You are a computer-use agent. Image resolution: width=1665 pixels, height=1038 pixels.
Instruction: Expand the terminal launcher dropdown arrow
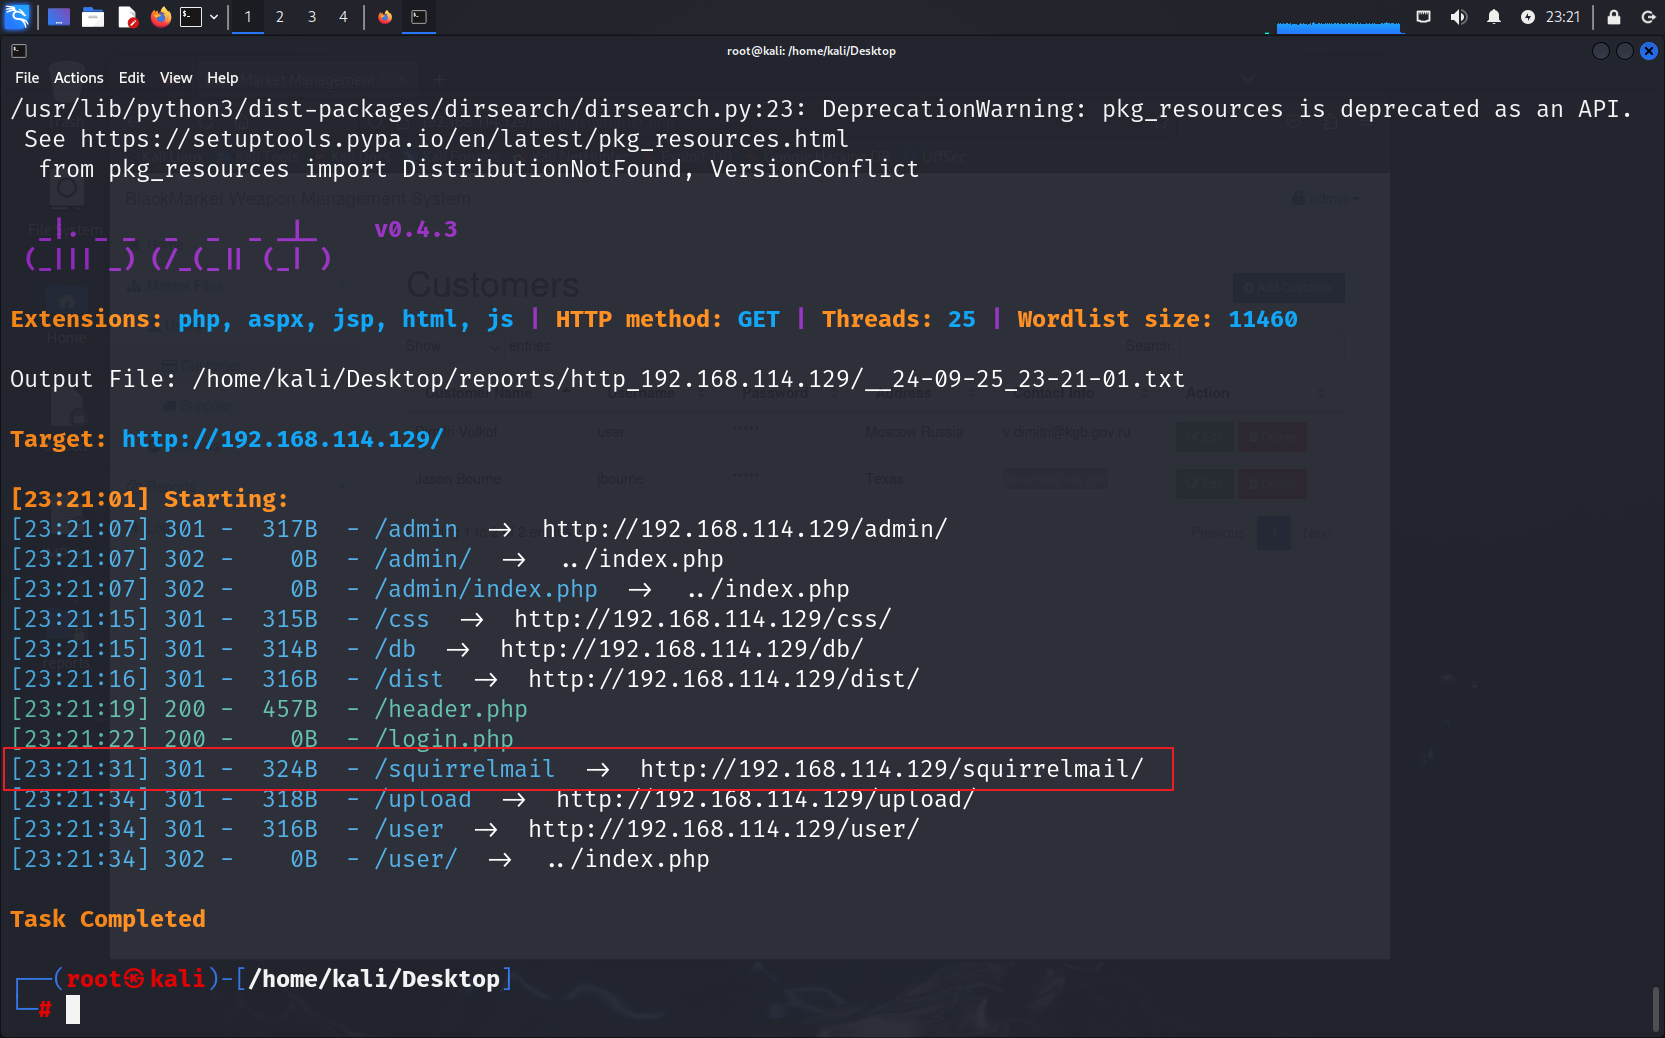click(x=214, y=17)
